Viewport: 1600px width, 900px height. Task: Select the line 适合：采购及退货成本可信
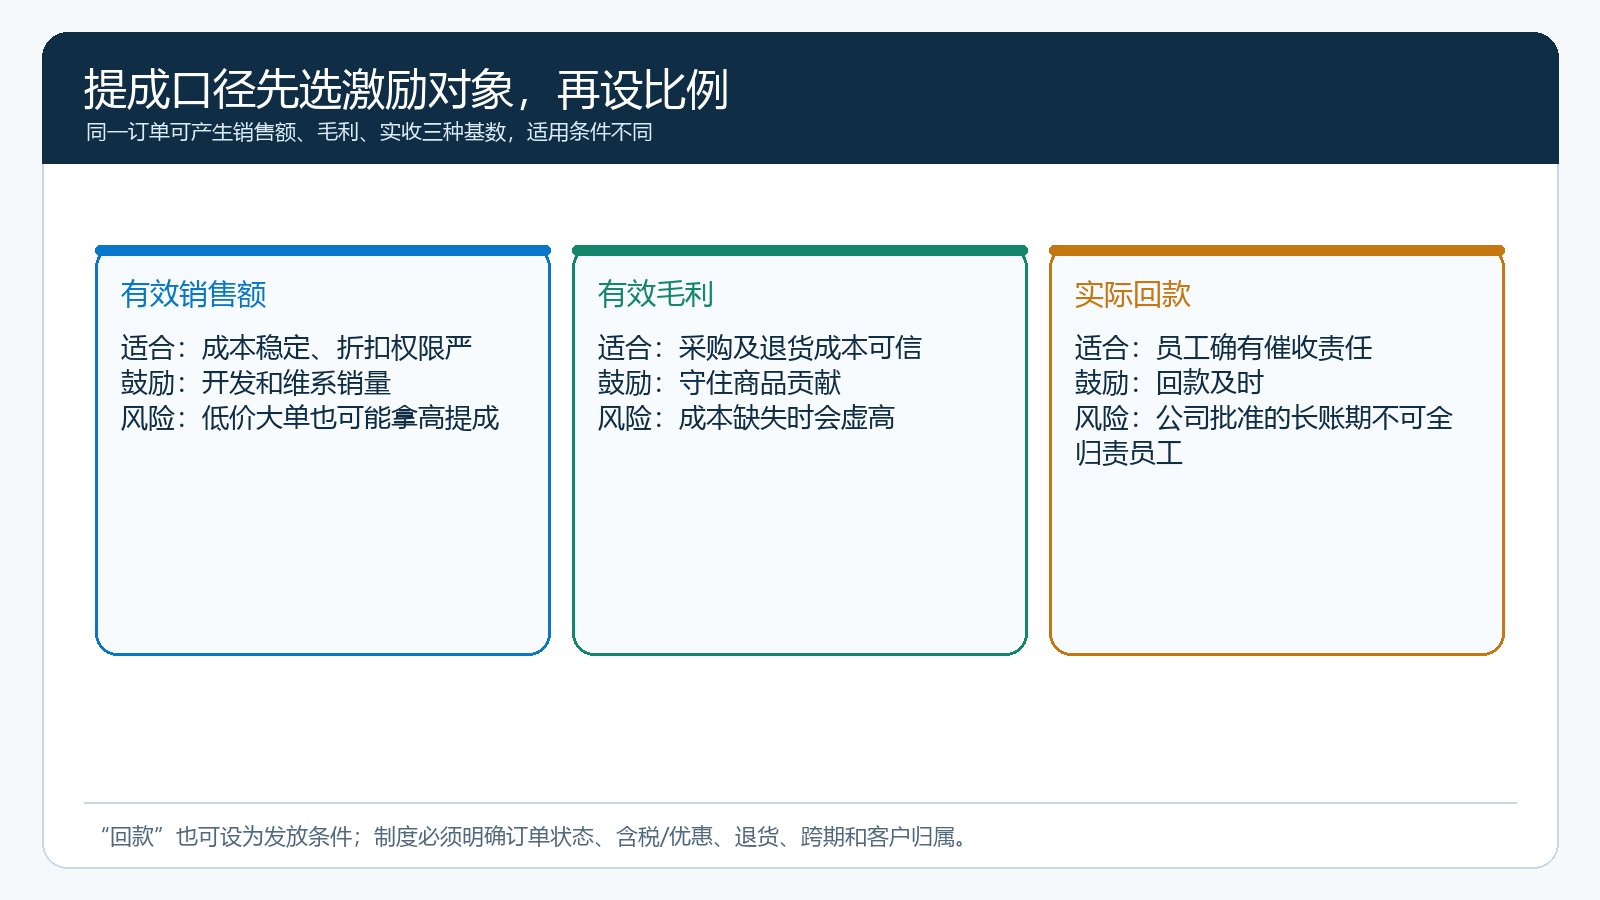(x=760, y=348)
